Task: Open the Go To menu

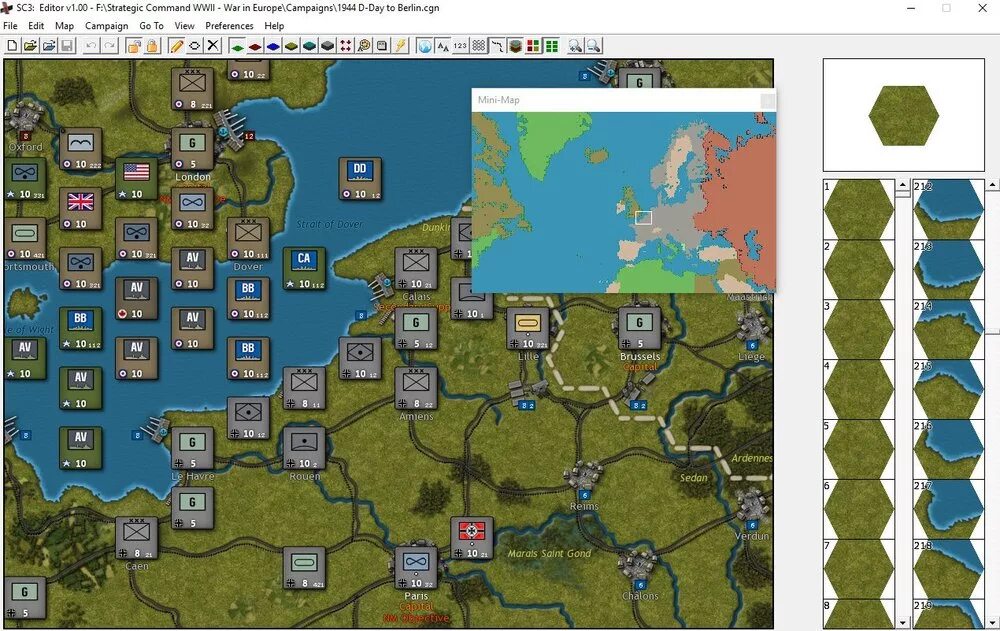Action: [151, 25]
